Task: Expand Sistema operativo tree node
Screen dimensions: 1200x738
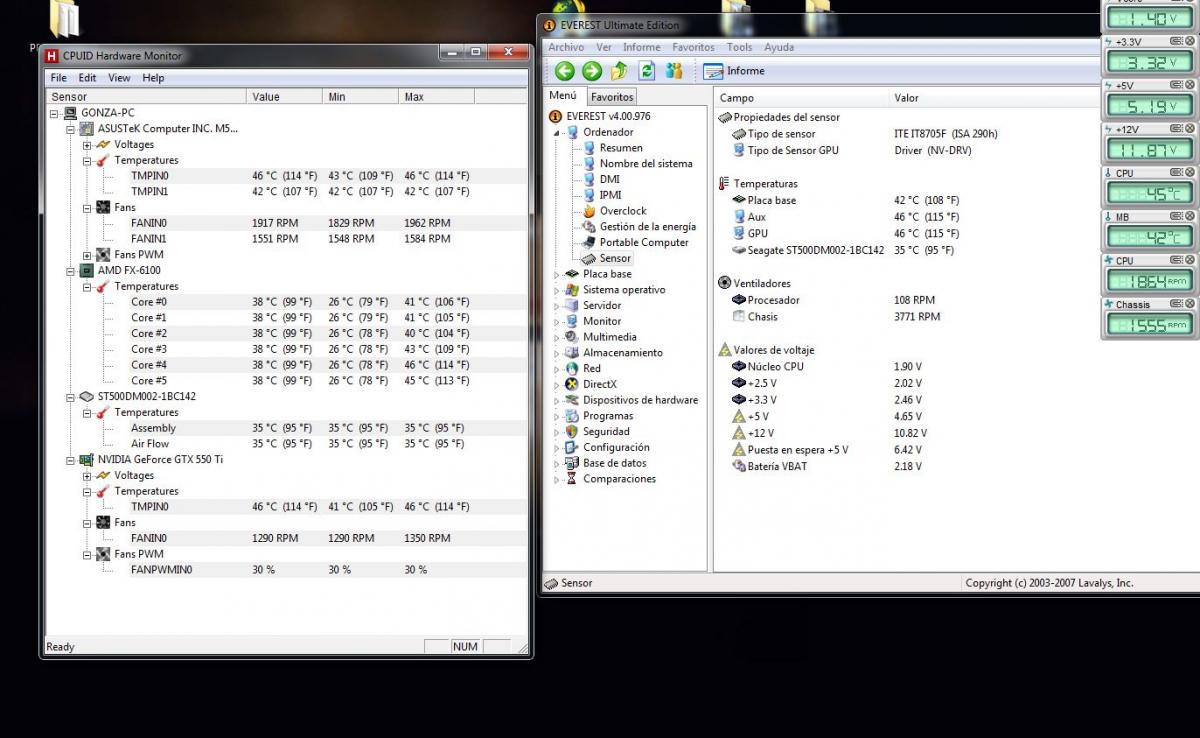Action: pyautogui.click(x=558, y=290)
